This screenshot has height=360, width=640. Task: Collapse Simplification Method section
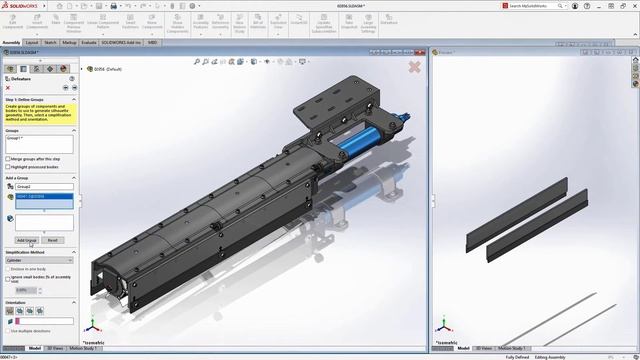coord(74,252)
